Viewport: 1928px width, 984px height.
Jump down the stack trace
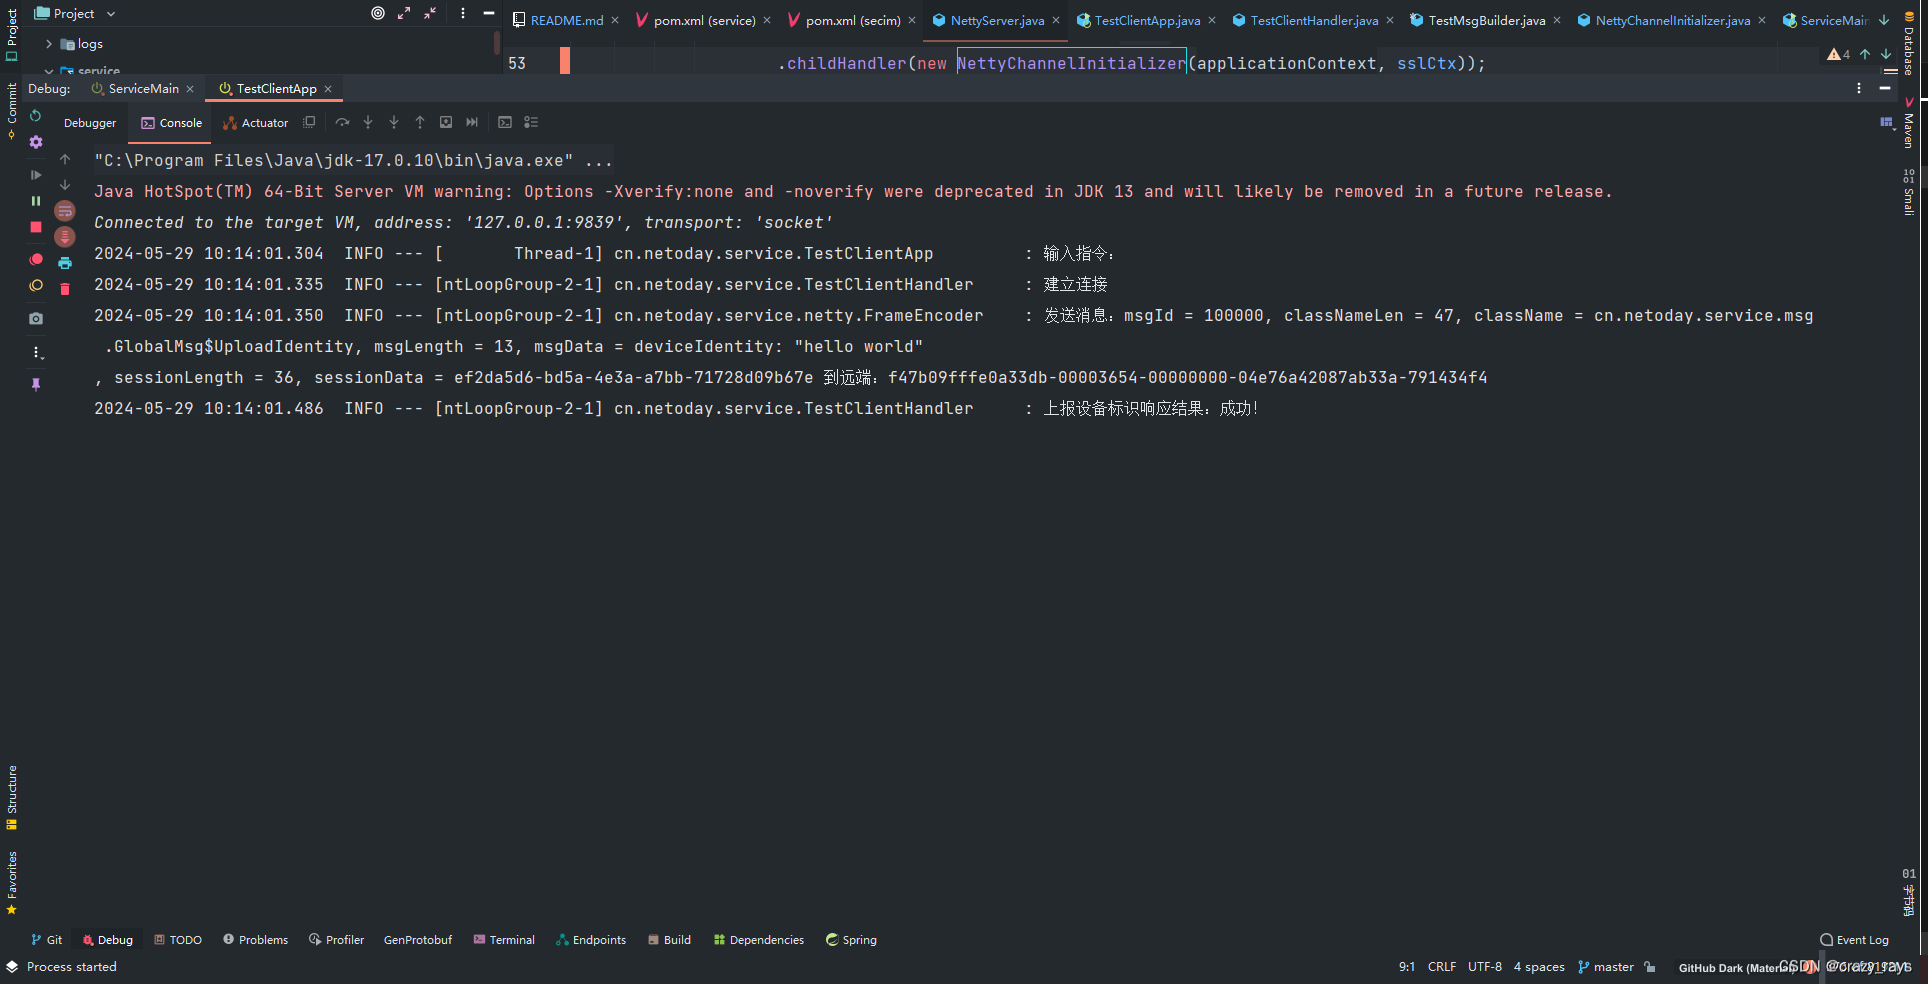pos(65,185)
